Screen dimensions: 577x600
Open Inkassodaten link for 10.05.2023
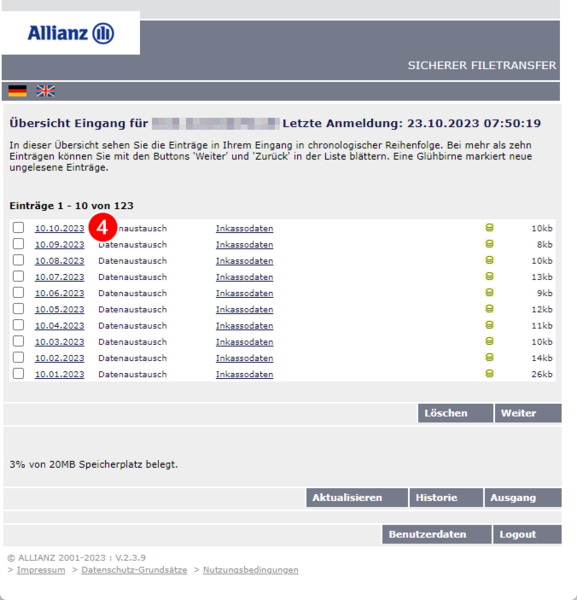point(244,309)
